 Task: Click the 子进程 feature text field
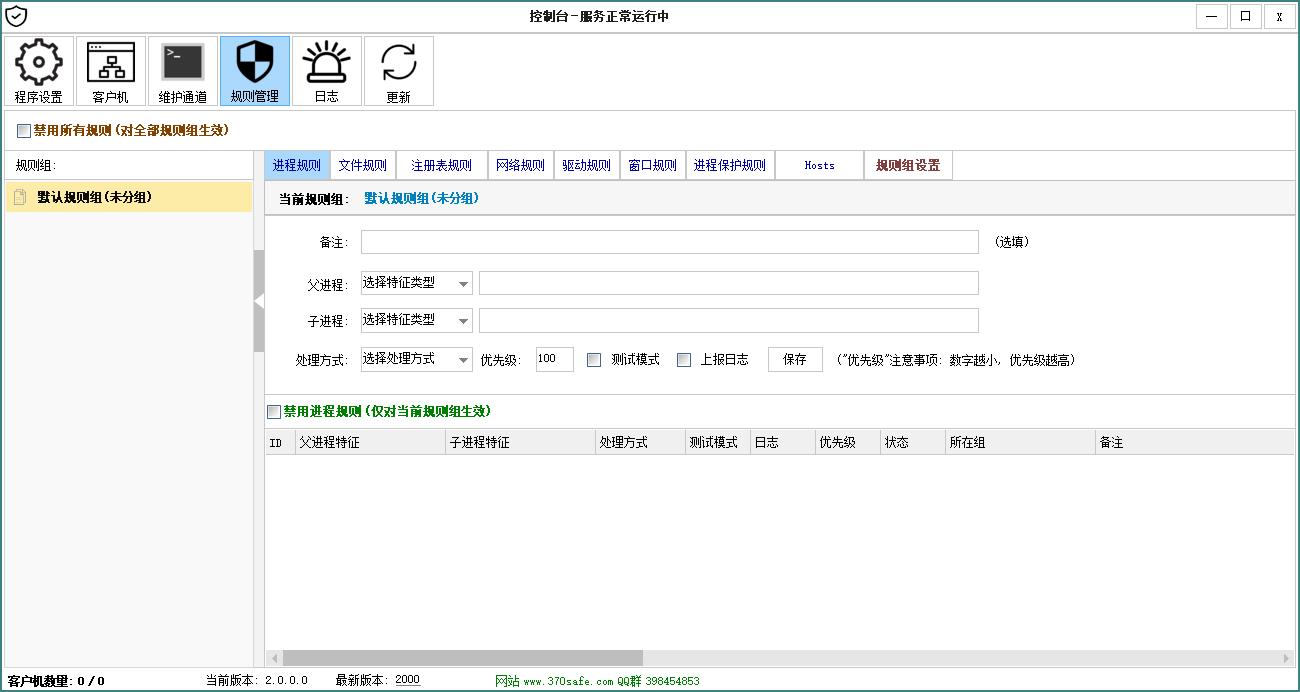(729, 320)
